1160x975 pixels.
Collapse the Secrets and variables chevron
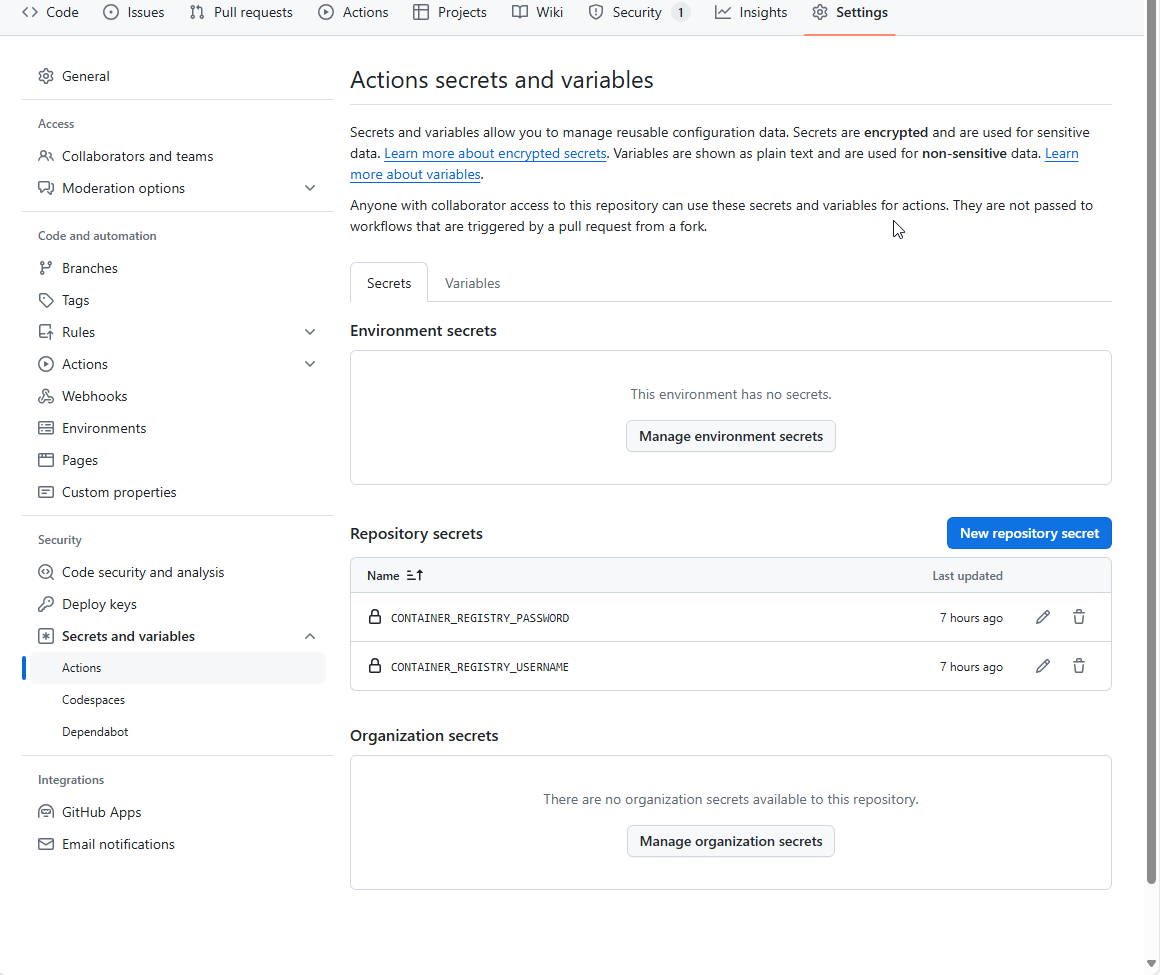point(310,636)
